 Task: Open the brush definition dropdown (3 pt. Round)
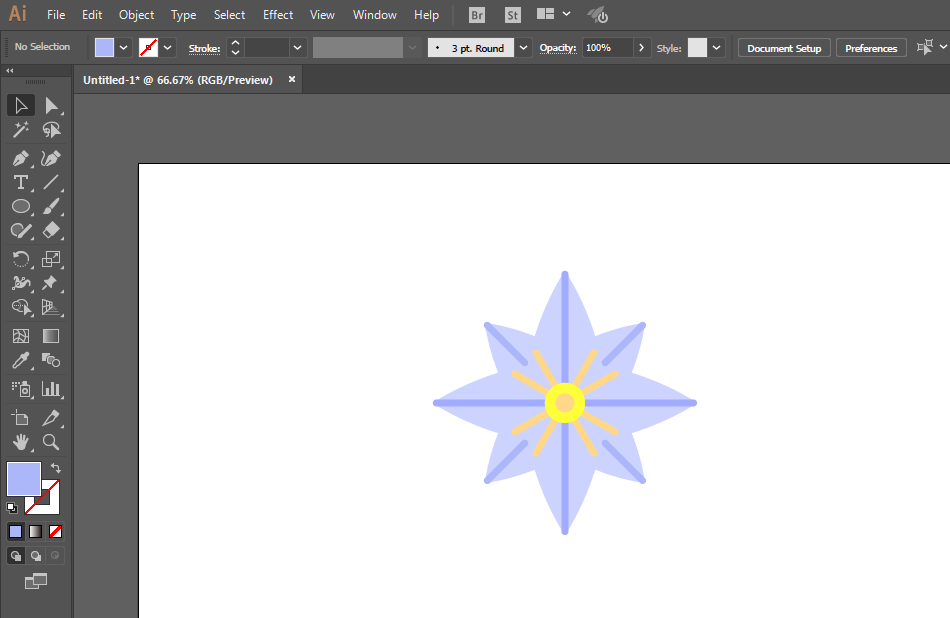[523, 47]
